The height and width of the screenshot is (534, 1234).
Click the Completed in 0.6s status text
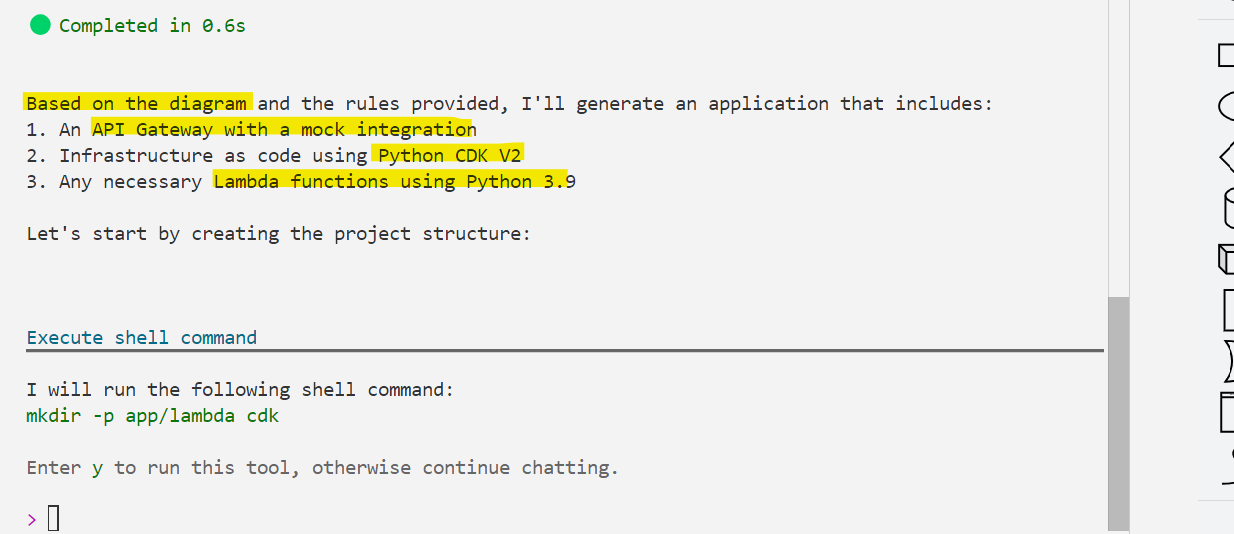(x=152, y=26)
